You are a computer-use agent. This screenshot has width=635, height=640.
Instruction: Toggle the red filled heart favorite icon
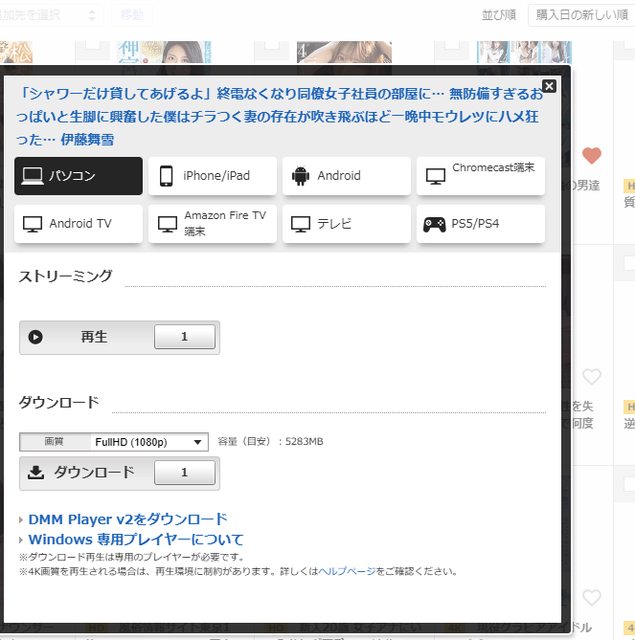click(591, 156)
